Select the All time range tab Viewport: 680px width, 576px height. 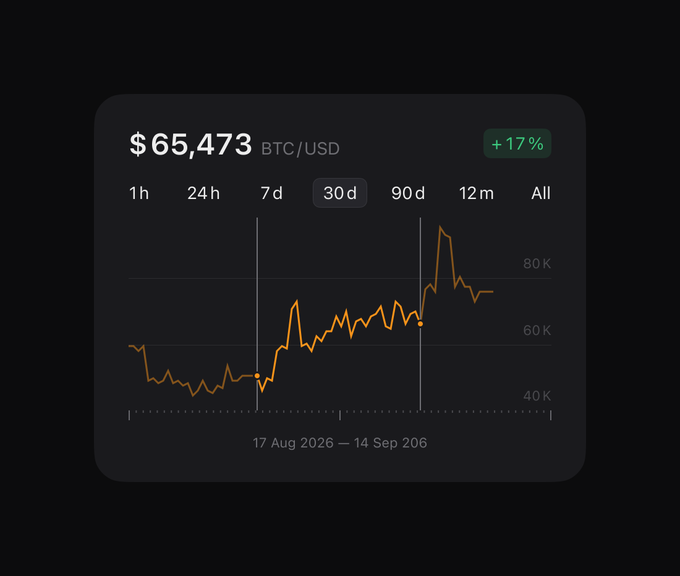tap(541, 193)
